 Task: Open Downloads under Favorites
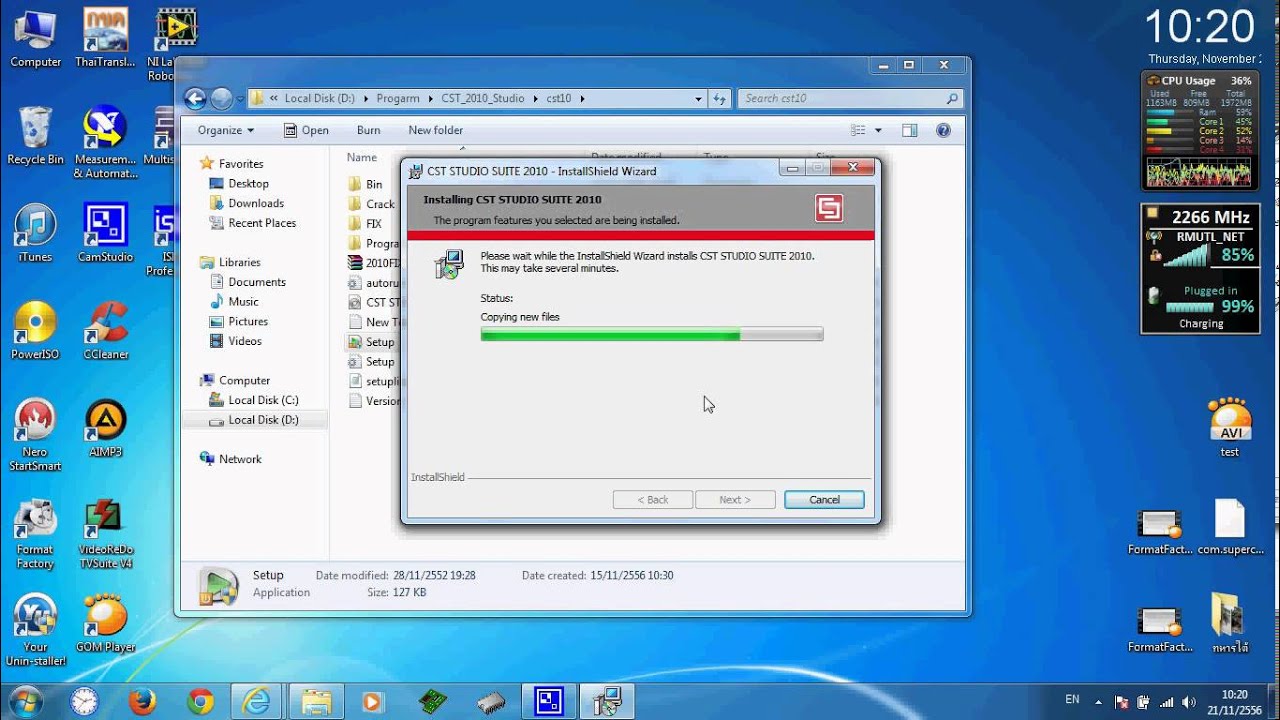pos(256,203)
